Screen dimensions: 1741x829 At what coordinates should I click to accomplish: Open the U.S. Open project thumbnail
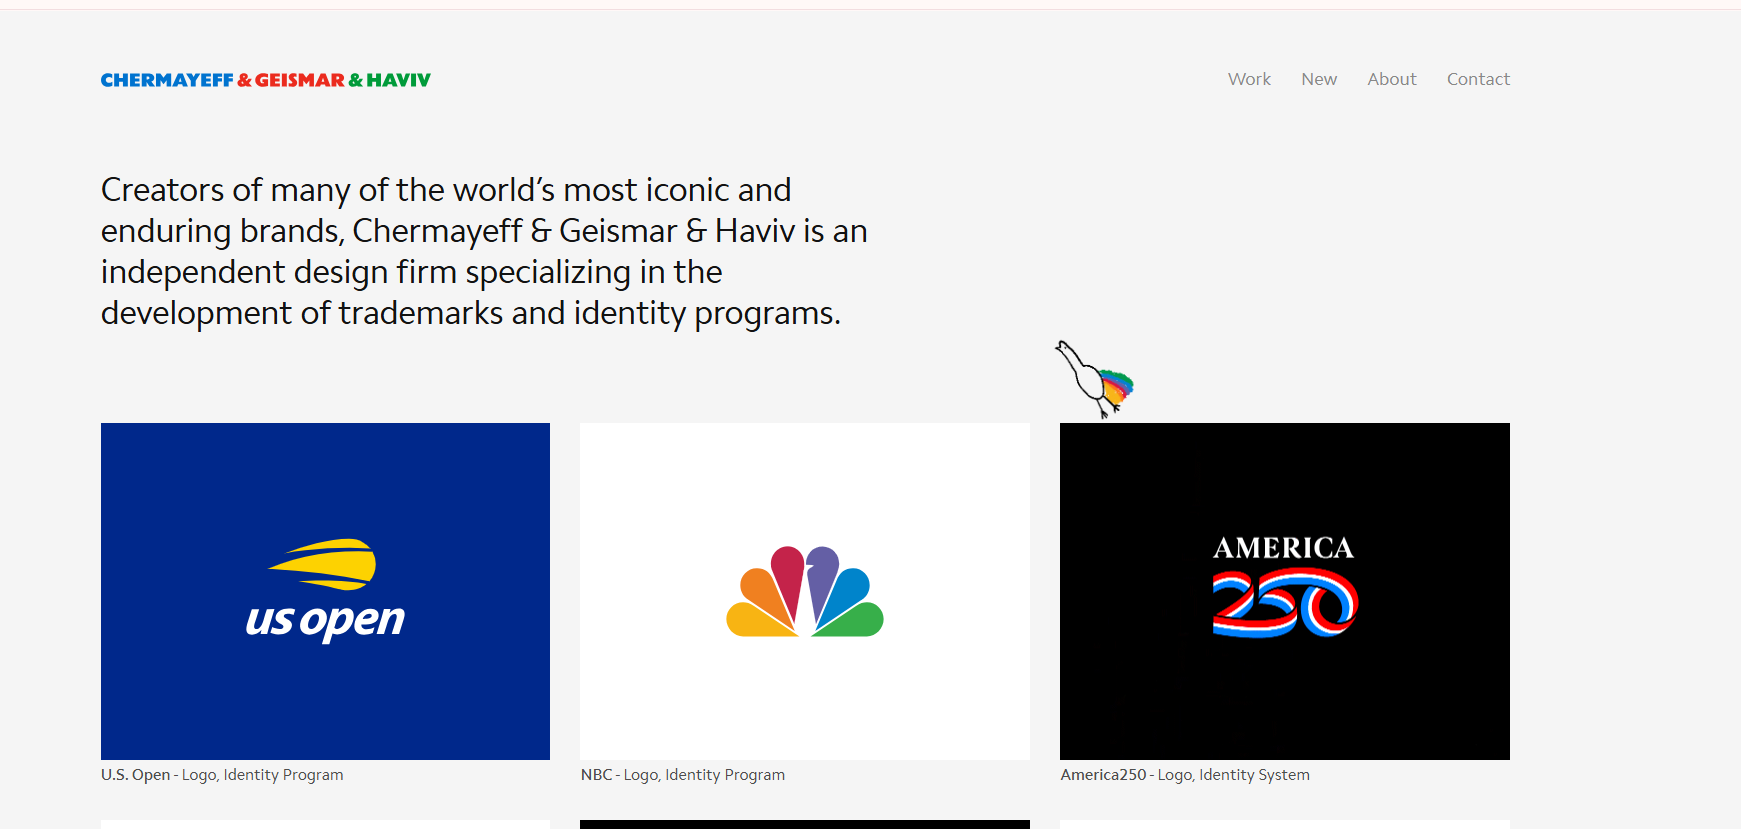point(325,591)
